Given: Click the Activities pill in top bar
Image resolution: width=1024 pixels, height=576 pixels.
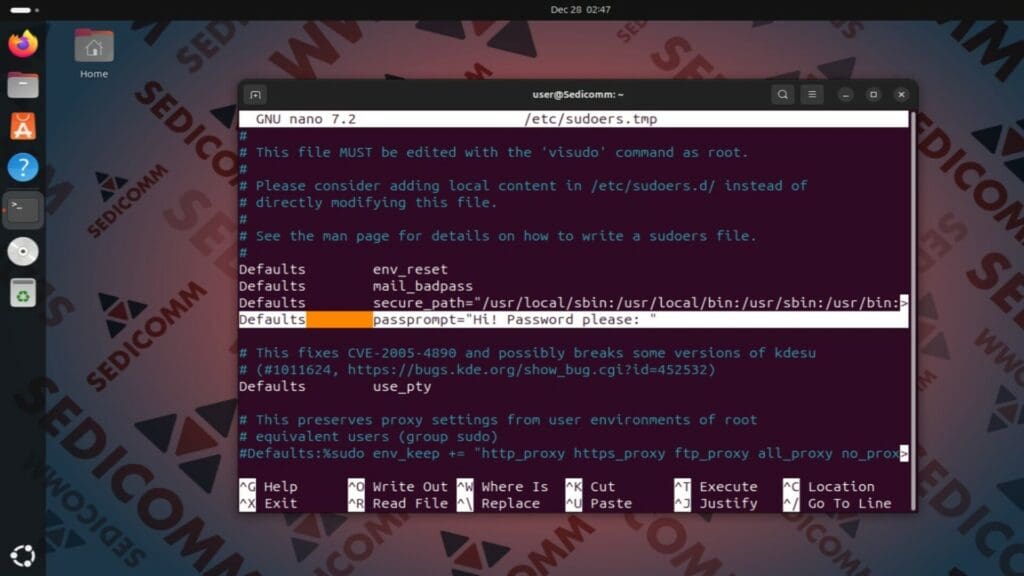Looking at the screenshot, I should (x=20, y=8).
